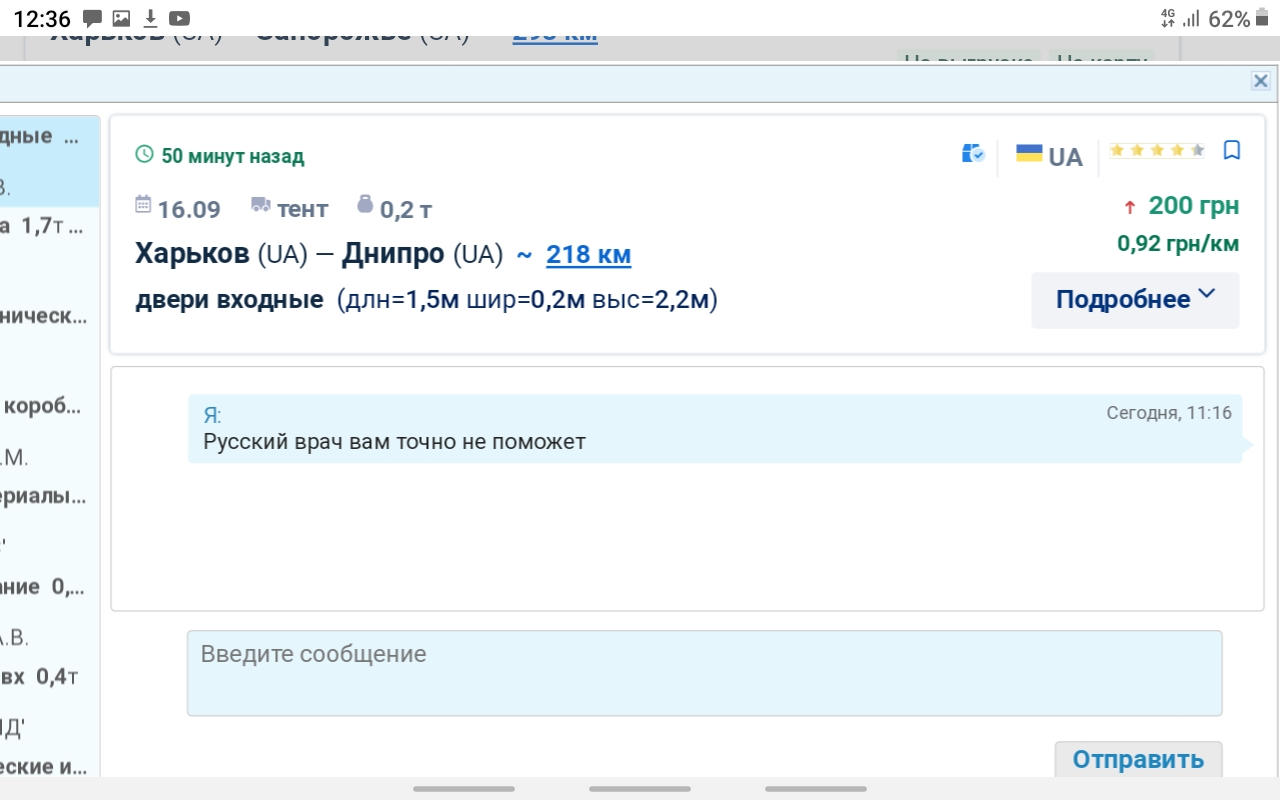Viewport: 1280px width, 800px height.
Task: Click the Харьков origin city
Action: pyautogui.click(x=192, y=254)
